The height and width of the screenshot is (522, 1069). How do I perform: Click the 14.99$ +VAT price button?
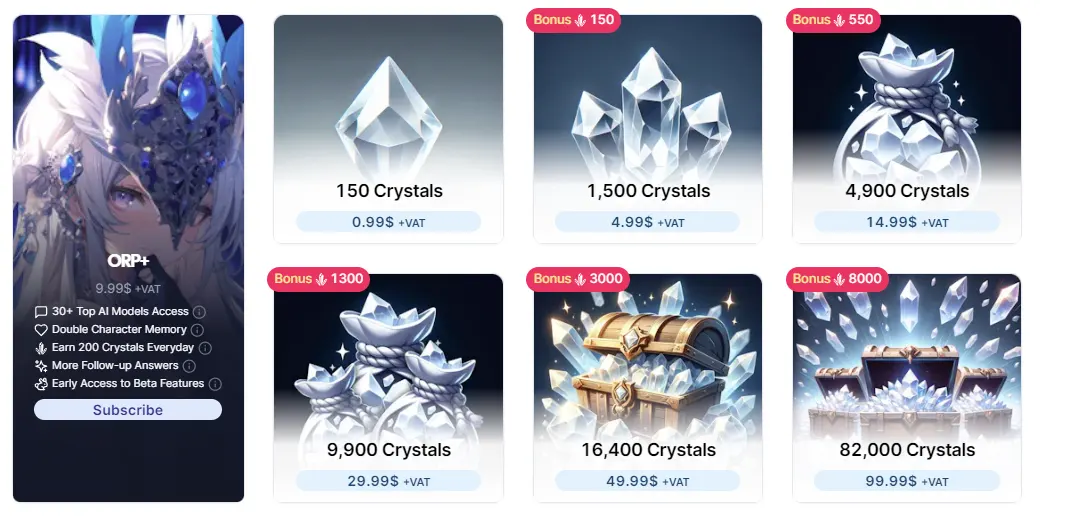coord(907,222)
